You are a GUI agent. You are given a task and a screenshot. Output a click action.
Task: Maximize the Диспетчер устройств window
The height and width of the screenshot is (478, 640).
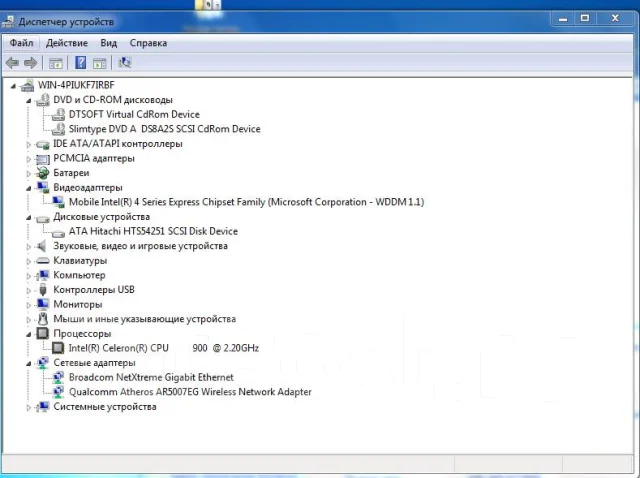(x=585, y=18)
